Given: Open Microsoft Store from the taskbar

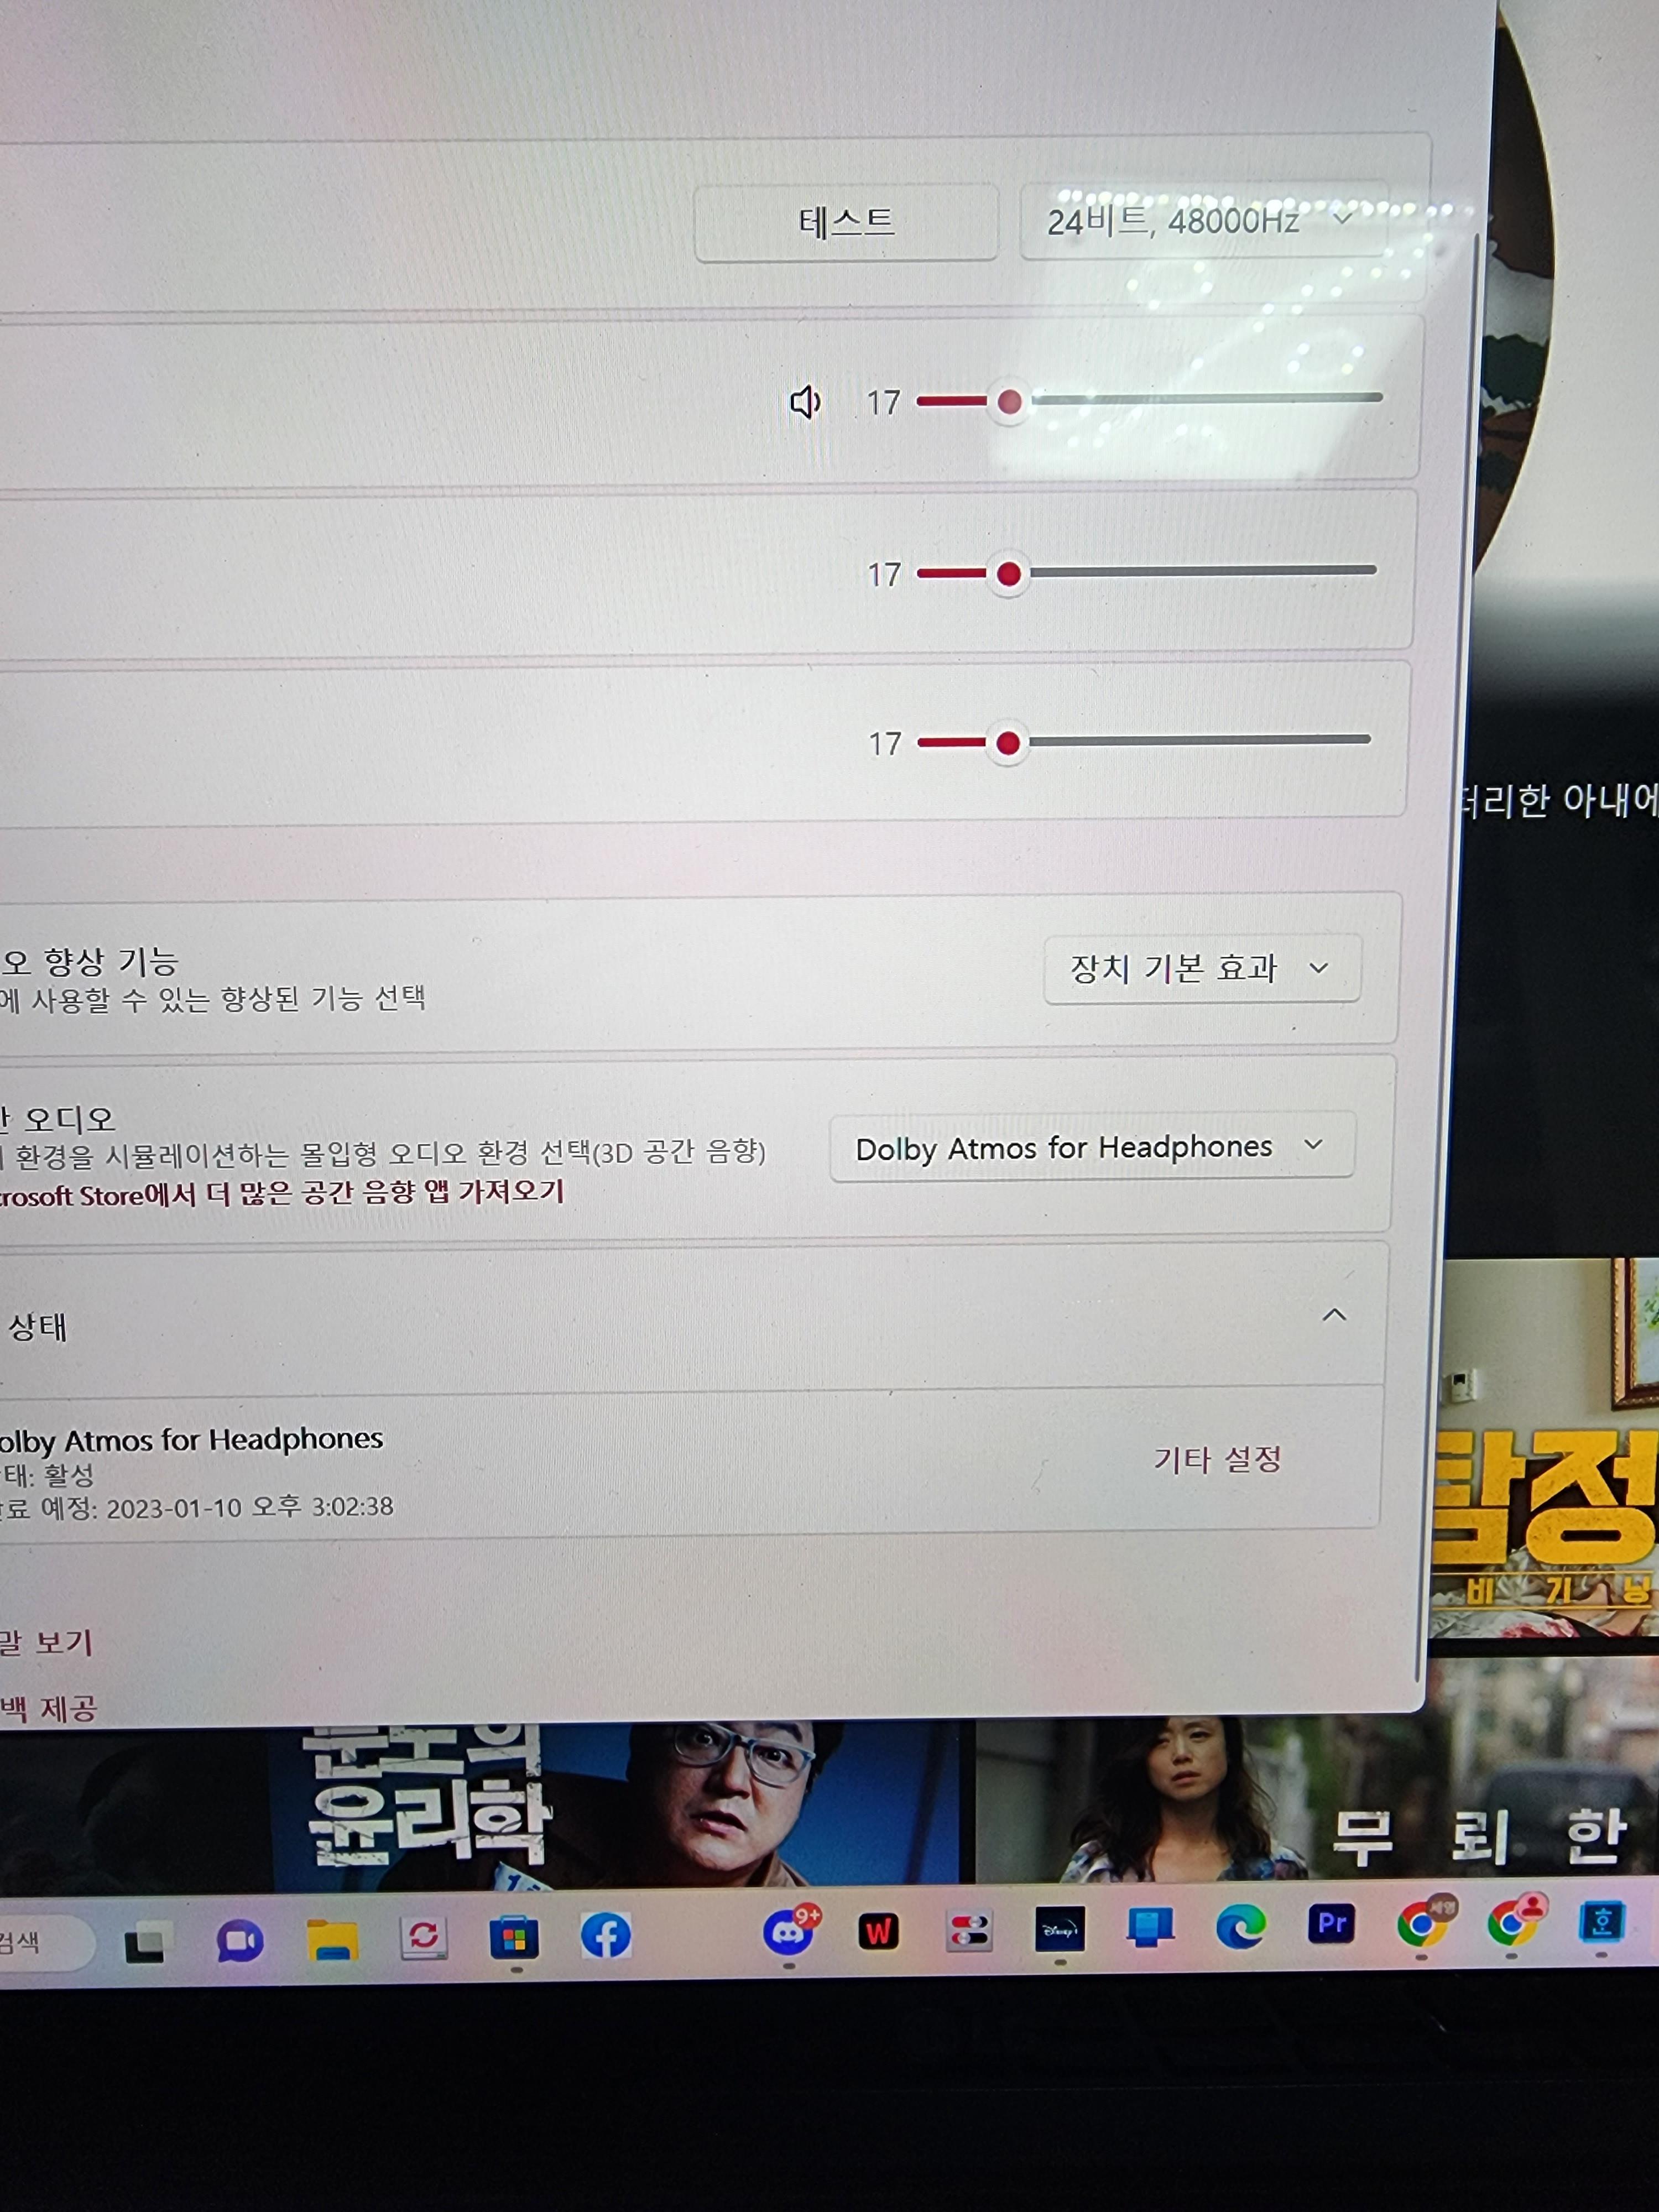Looking at the screenshot, I should pos(514,1938).
